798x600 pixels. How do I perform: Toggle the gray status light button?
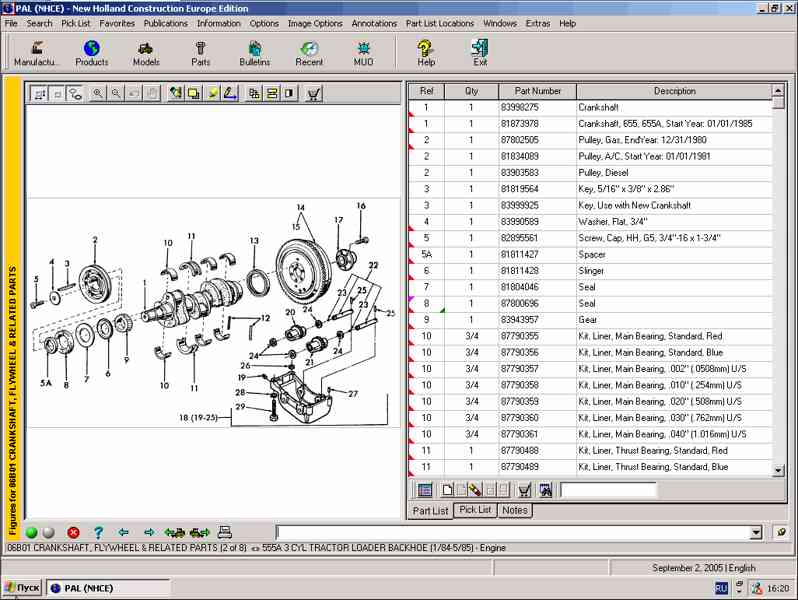click(x=47, y=533)
